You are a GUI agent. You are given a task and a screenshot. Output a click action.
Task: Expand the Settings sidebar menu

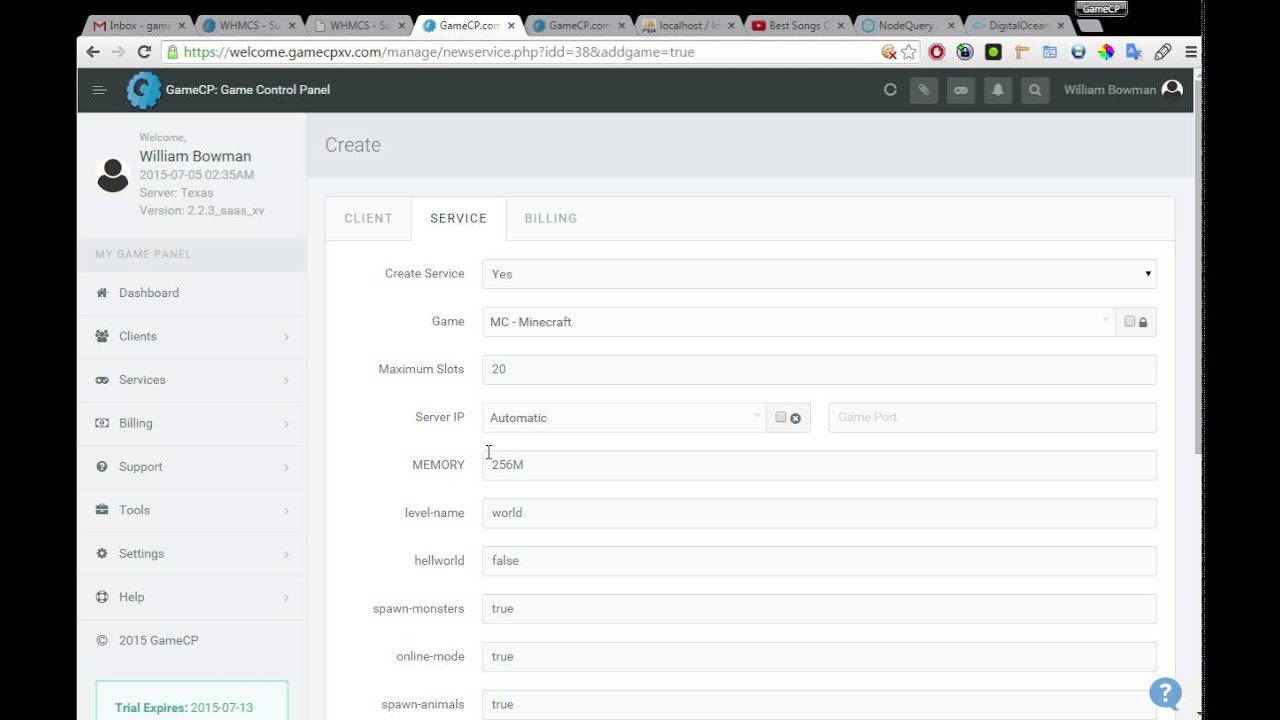click(192, 554)
